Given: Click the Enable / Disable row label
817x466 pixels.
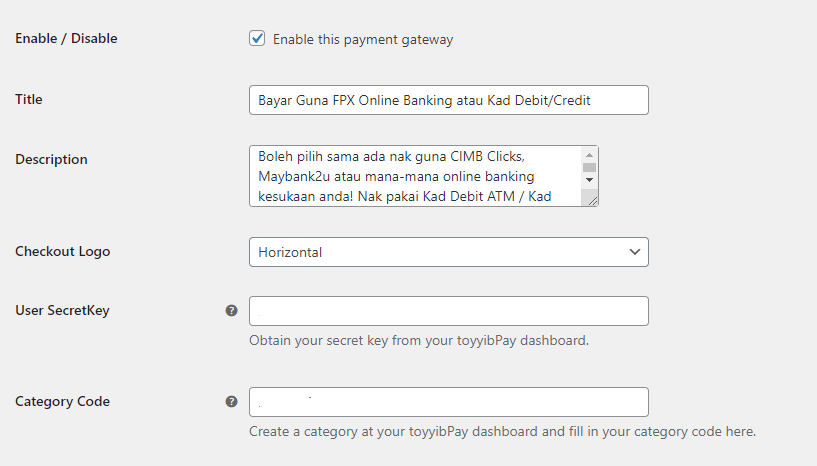Looking at the screenshot, I should (x=66, y=38).
